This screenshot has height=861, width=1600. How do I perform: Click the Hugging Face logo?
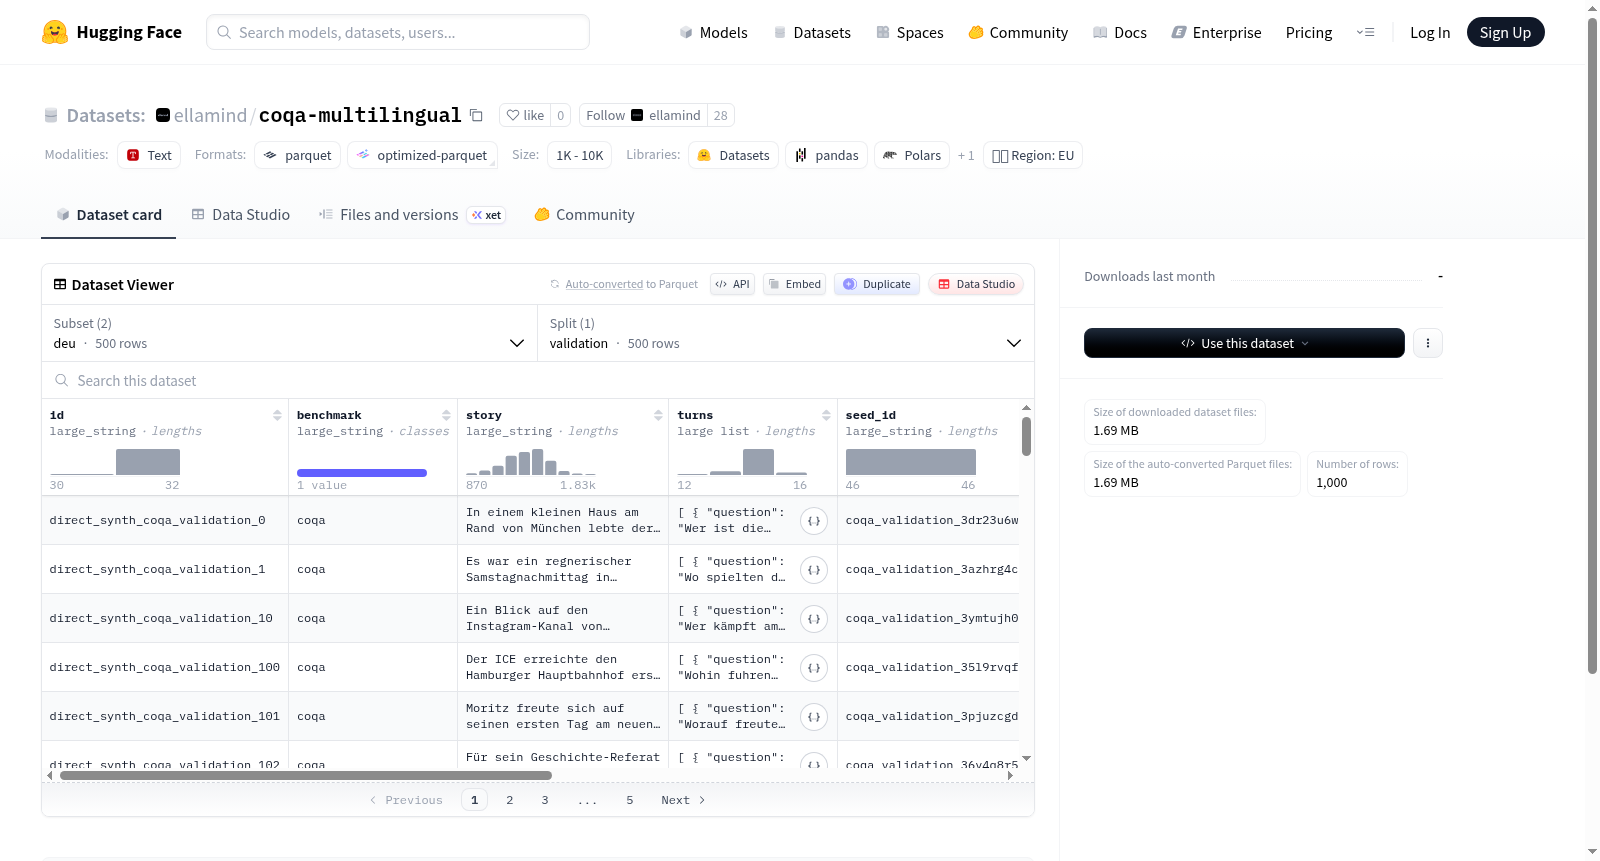click(111, 32)
